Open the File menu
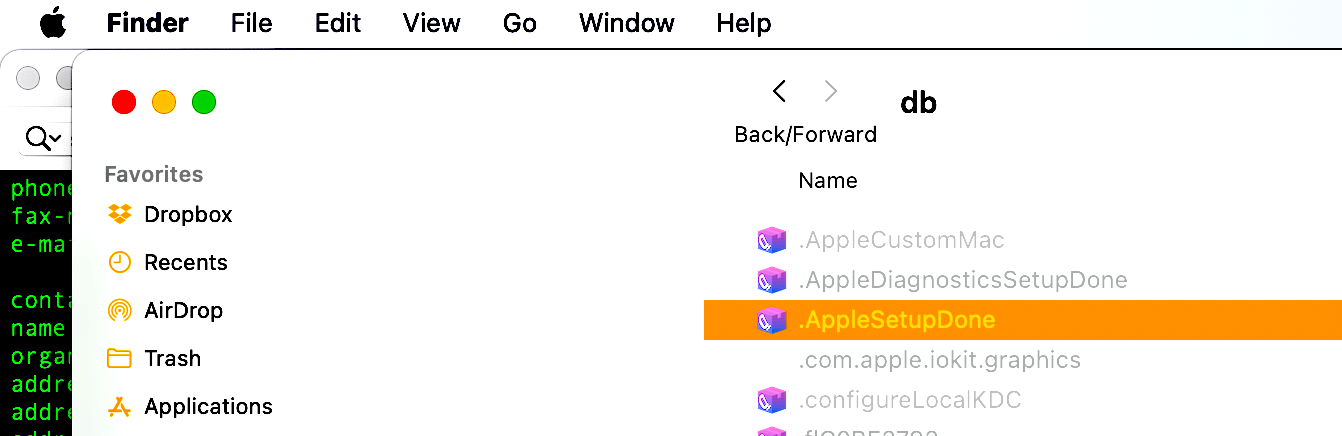Viewport: 1342px width, 436px height. pos(251,23)
